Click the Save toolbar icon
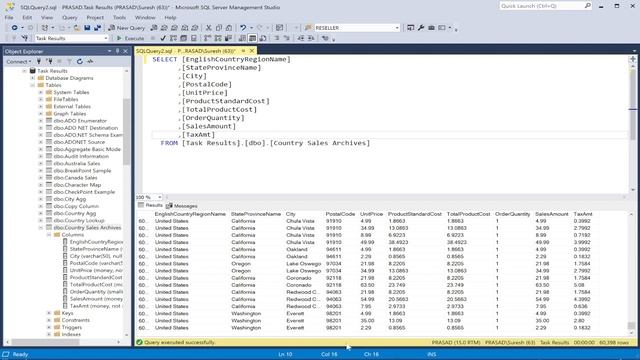This screenshot has height=360, width=640. pos(87,28)
